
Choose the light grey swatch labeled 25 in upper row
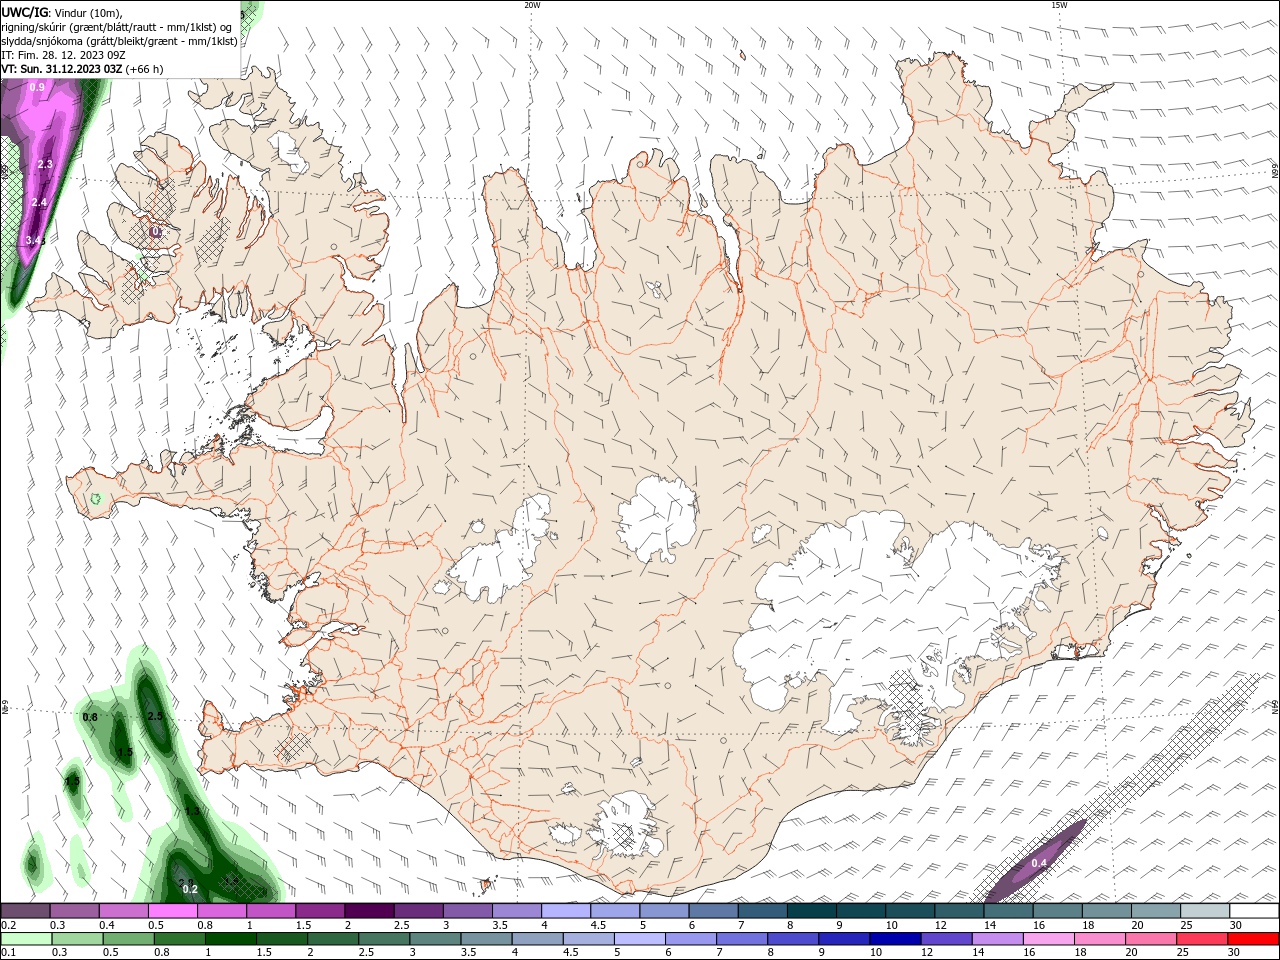(1205, 911)
